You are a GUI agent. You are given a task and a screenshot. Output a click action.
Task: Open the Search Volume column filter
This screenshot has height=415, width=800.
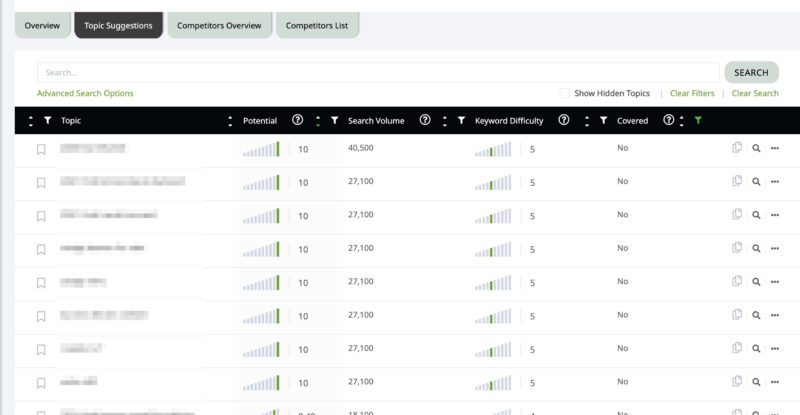tap(334, 120)
